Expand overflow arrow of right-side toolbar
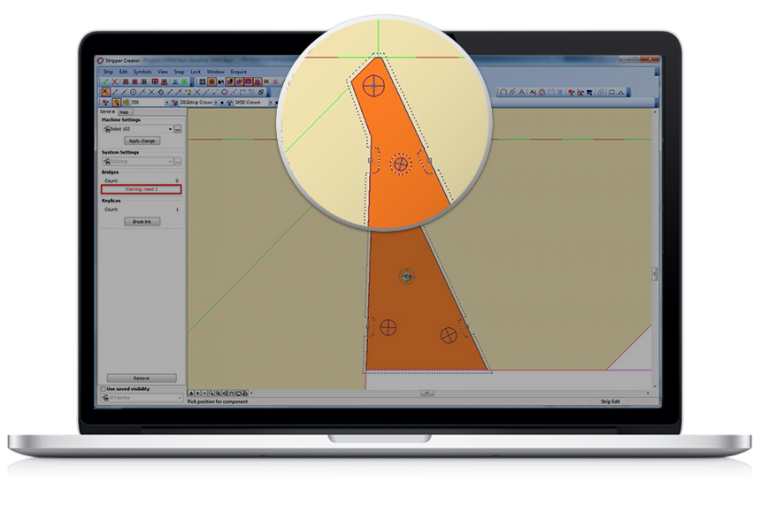This screenshot has height=512, width=768. click(x=628, y=93)
